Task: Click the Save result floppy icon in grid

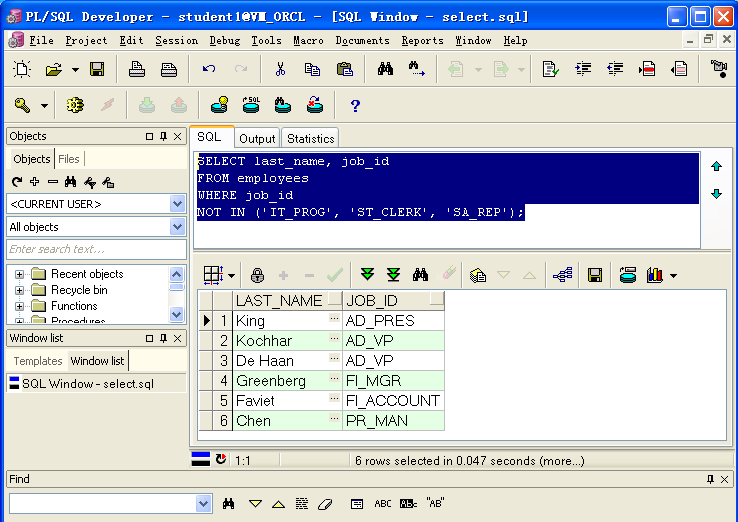Action: (x=595, y=275)
